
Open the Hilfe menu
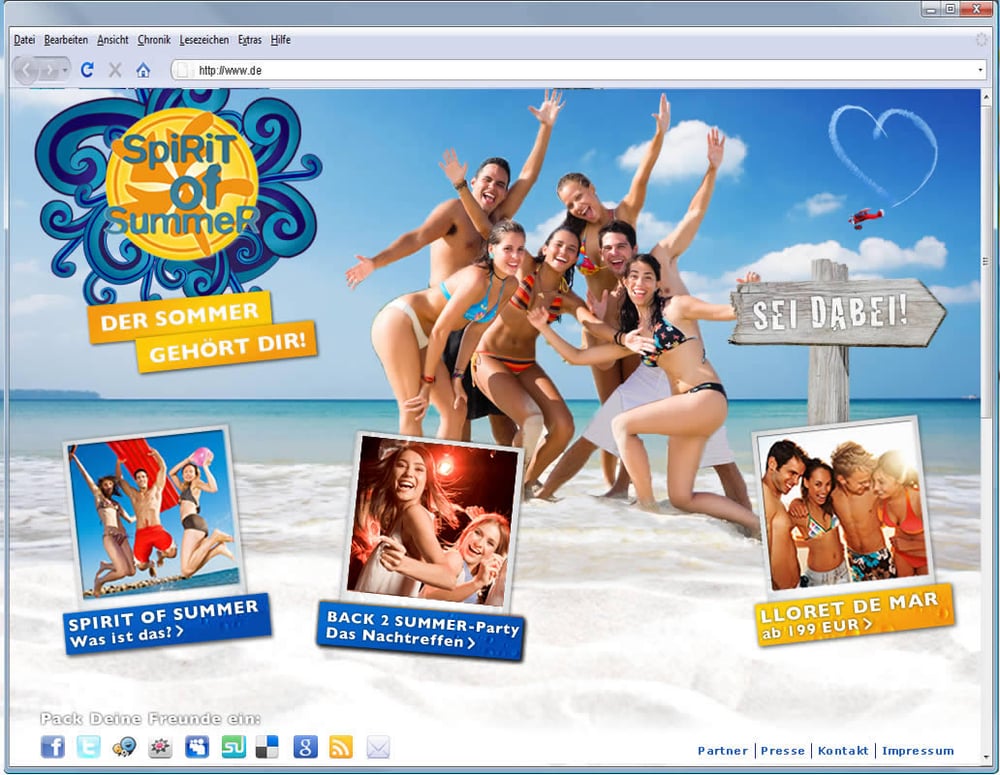281,40
